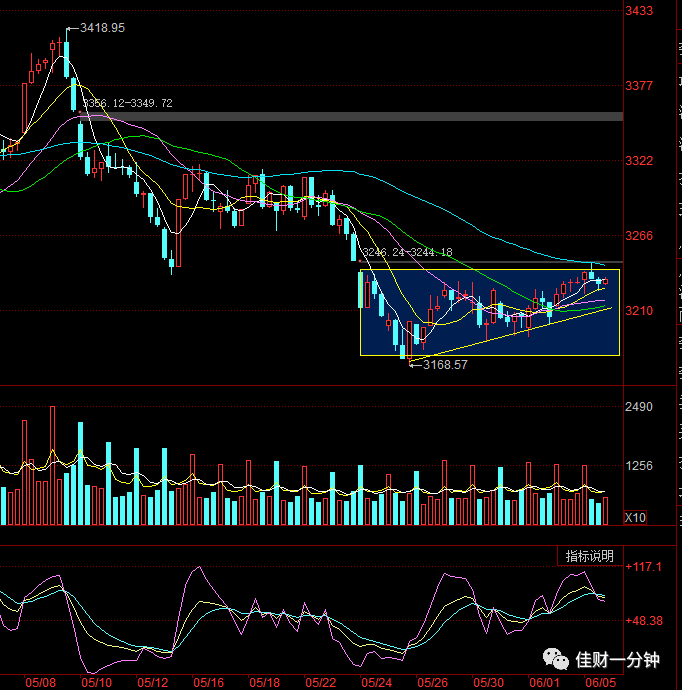The height and width of the screenshot is (690, 682).
Task: Open the 指标说明 indicator description button
Action: 590,556
